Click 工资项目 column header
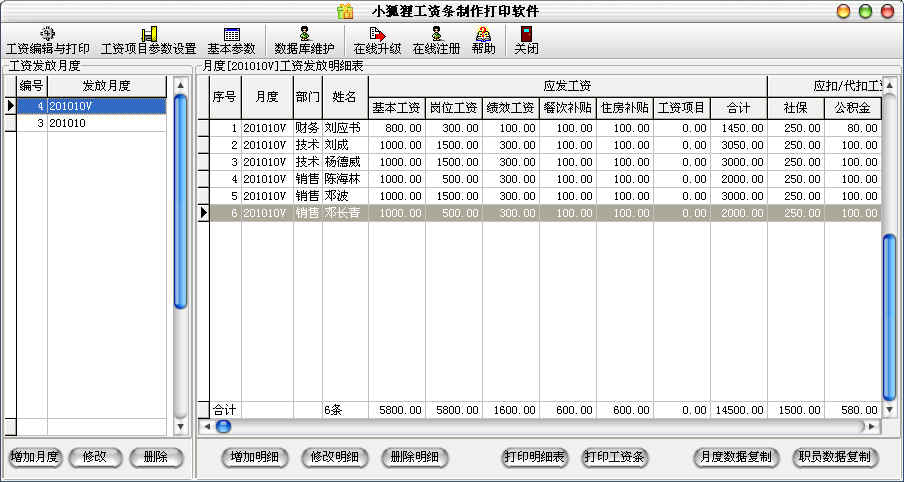 tap(682, 108)
